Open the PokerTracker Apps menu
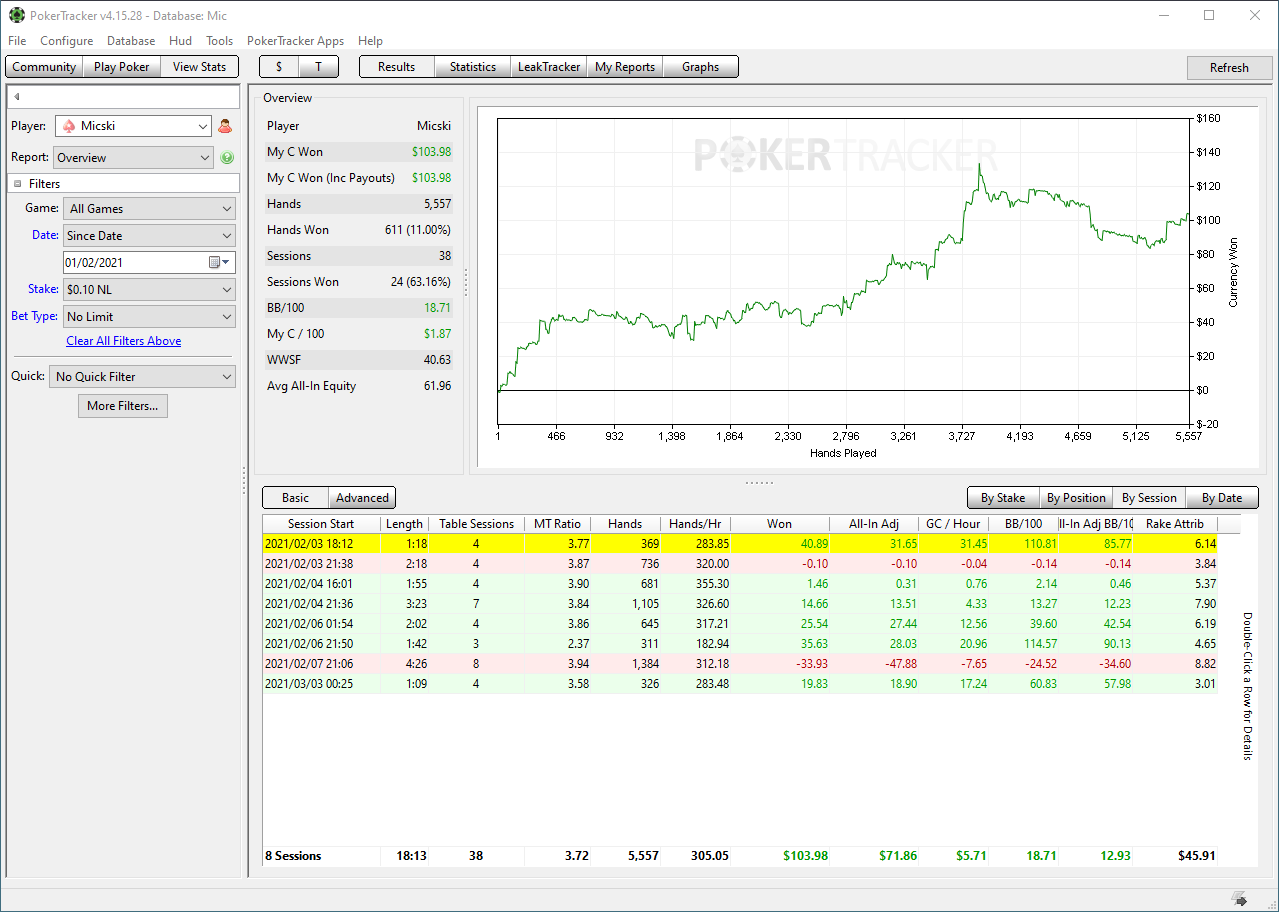Viewport: 1279px width, 912px height. click(x=296, y=41)
